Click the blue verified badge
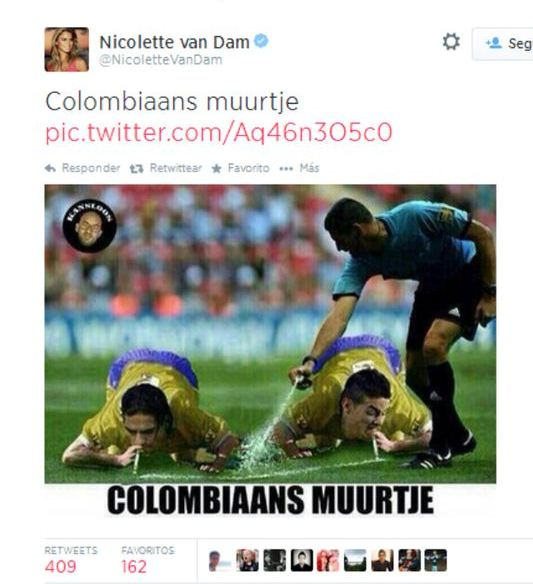Viewport: 533px width, 584px height. 261,41
